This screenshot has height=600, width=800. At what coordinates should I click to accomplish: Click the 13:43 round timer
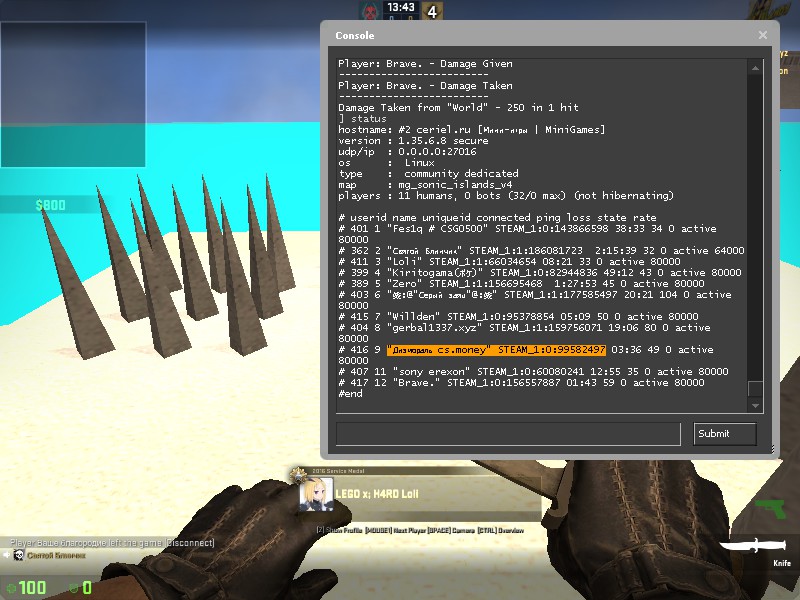(400, 8)
